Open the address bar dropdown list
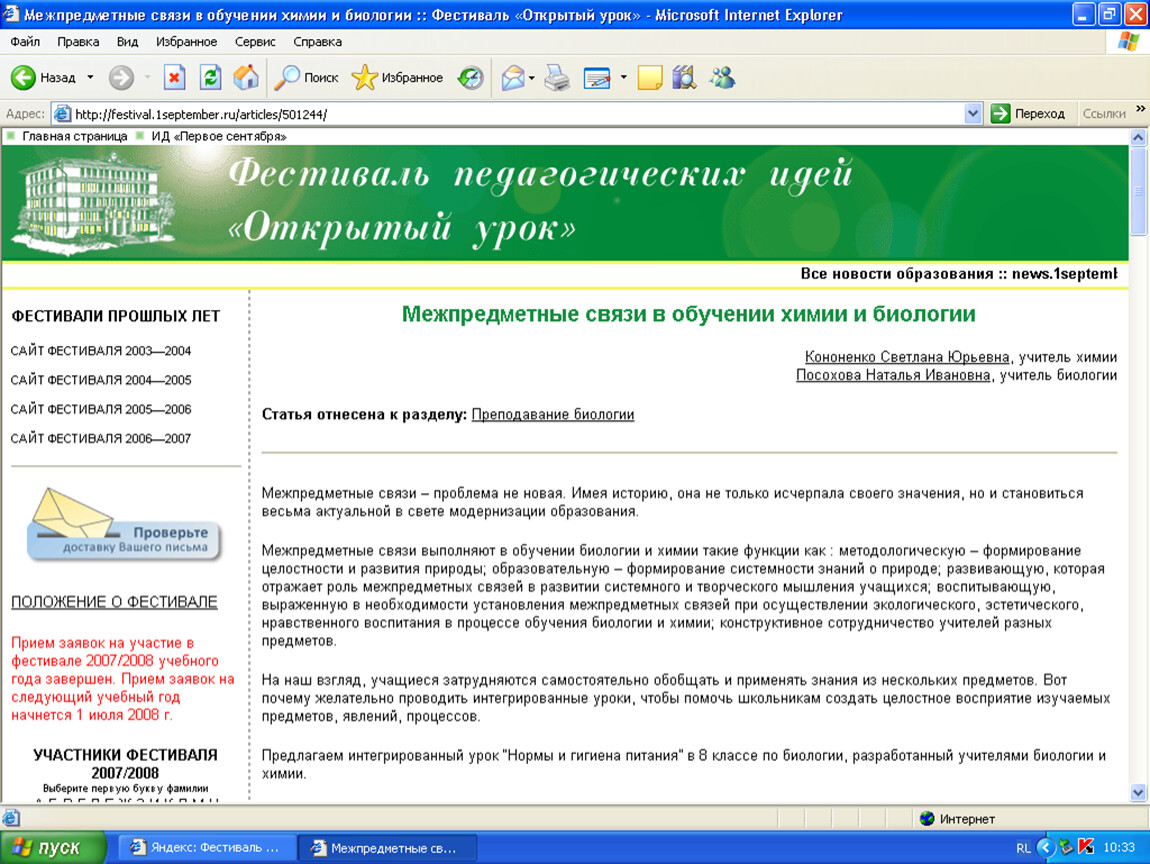This screenshot has height=864, width=1150. click(973, 114)
